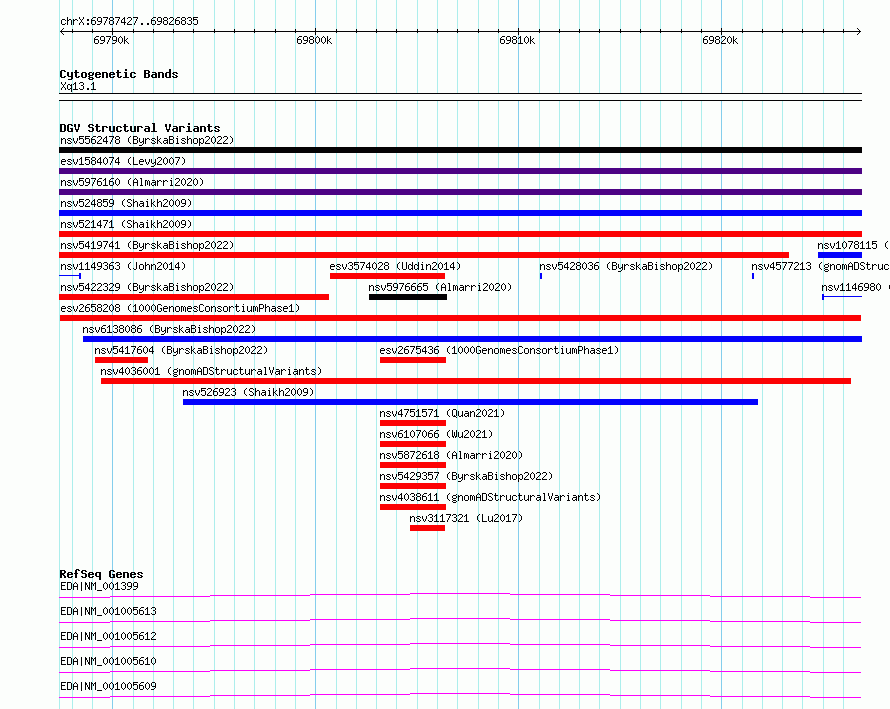Click the nsv5428036 blue tick marker
This screenshot has height=709, width=890.
(541, 276)
